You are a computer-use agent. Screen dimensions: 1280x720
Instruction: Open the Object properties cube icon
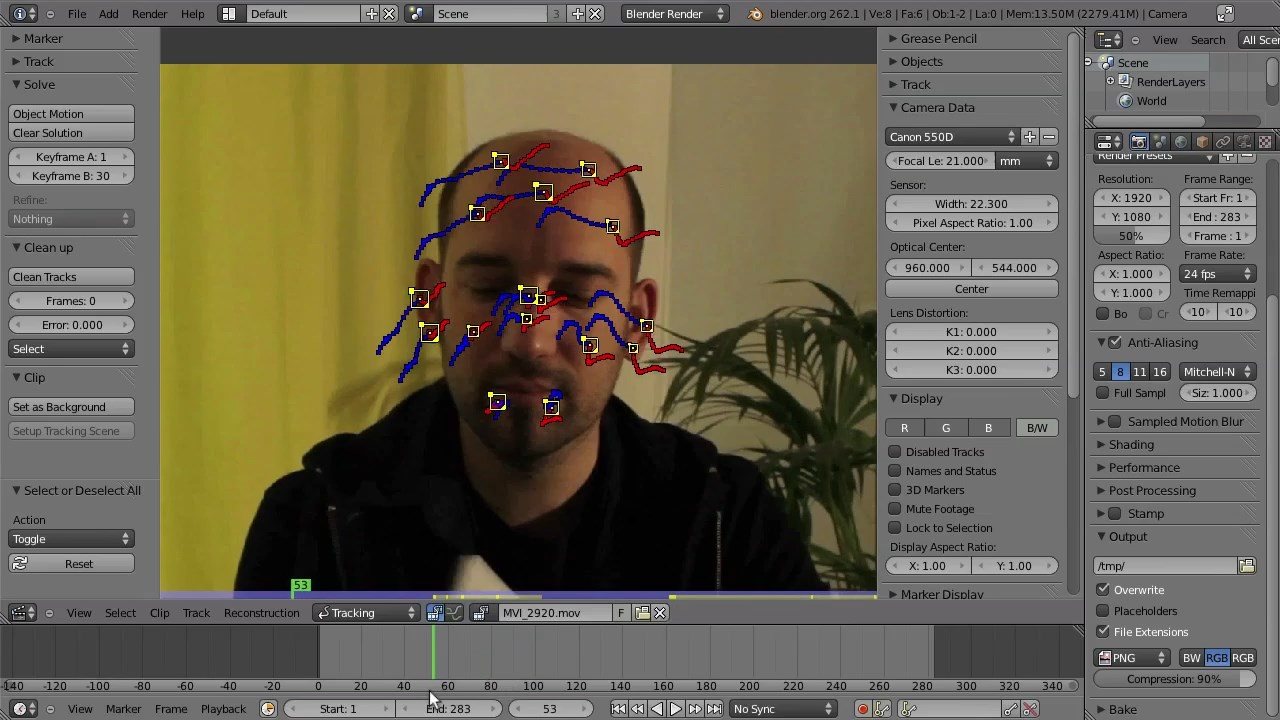click(x=1202, y=142)
